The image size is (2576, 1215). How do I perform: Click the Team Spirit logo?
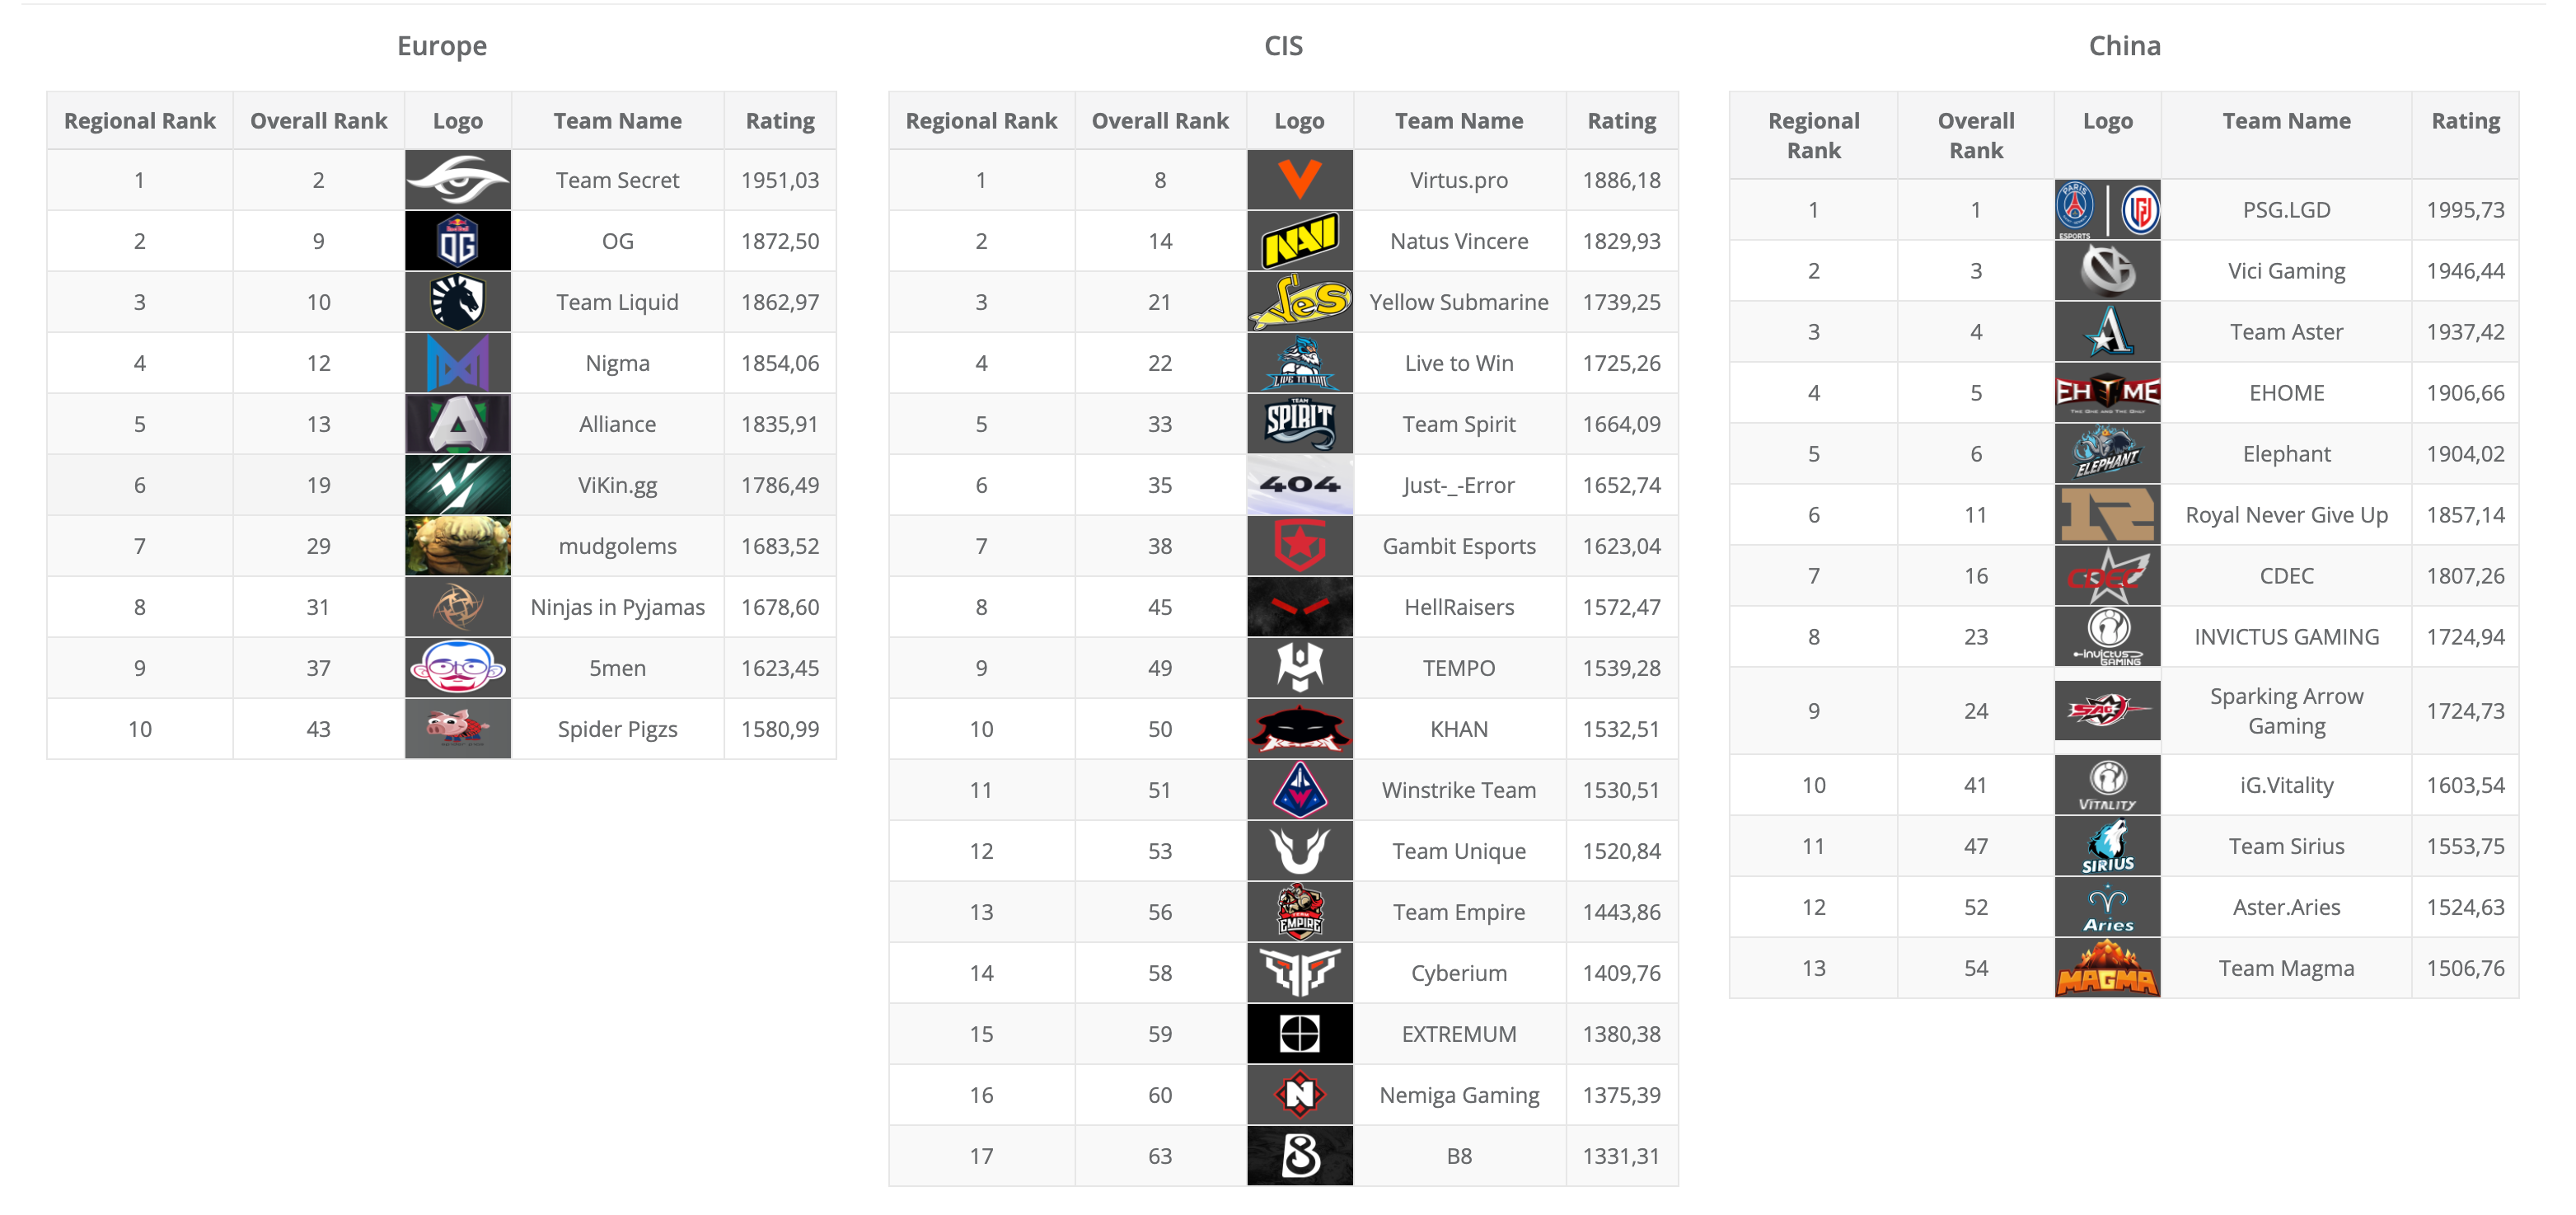pyautogui.click(x=1299, y=424)
